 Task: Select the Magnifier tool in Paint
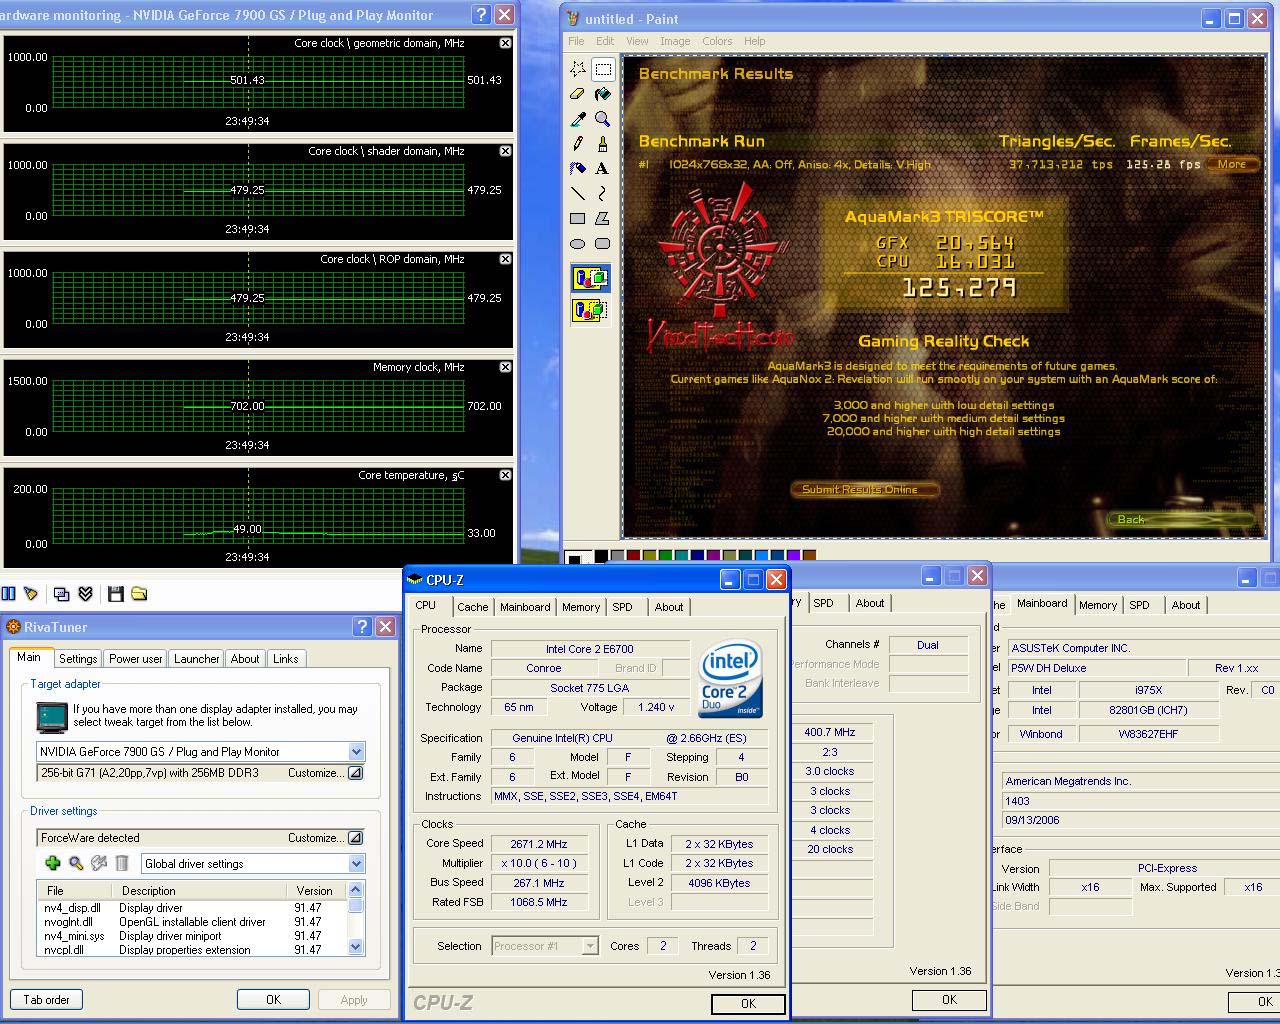pos(603,119)
